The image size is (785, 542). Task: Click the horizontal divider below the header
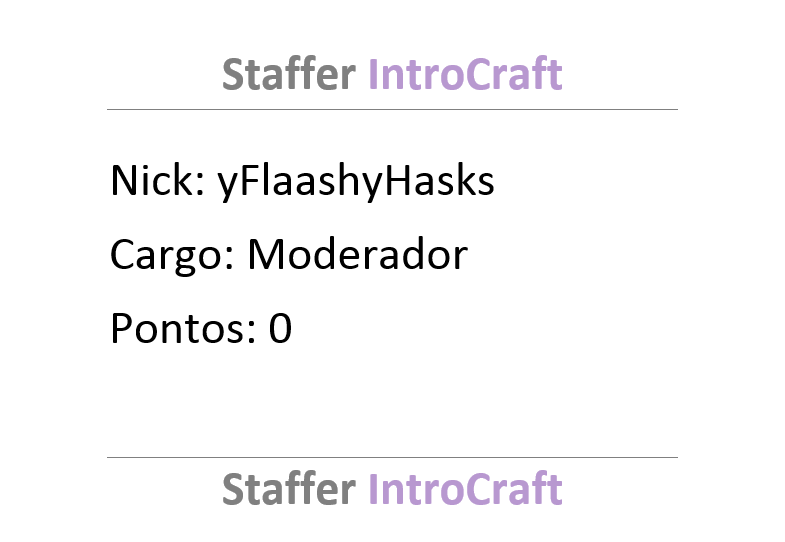[x=392, y=109]
